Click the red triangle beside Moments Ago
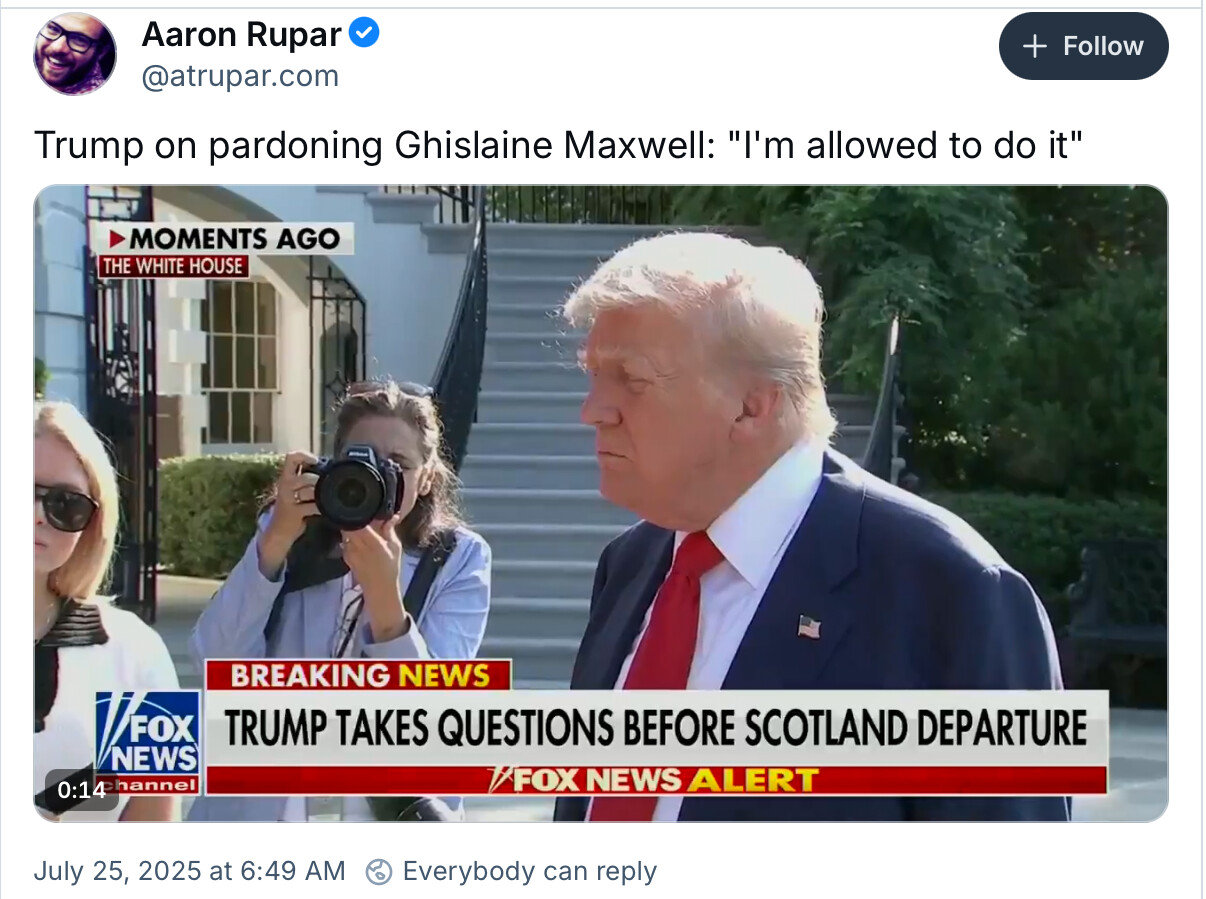 click(118, 239)
